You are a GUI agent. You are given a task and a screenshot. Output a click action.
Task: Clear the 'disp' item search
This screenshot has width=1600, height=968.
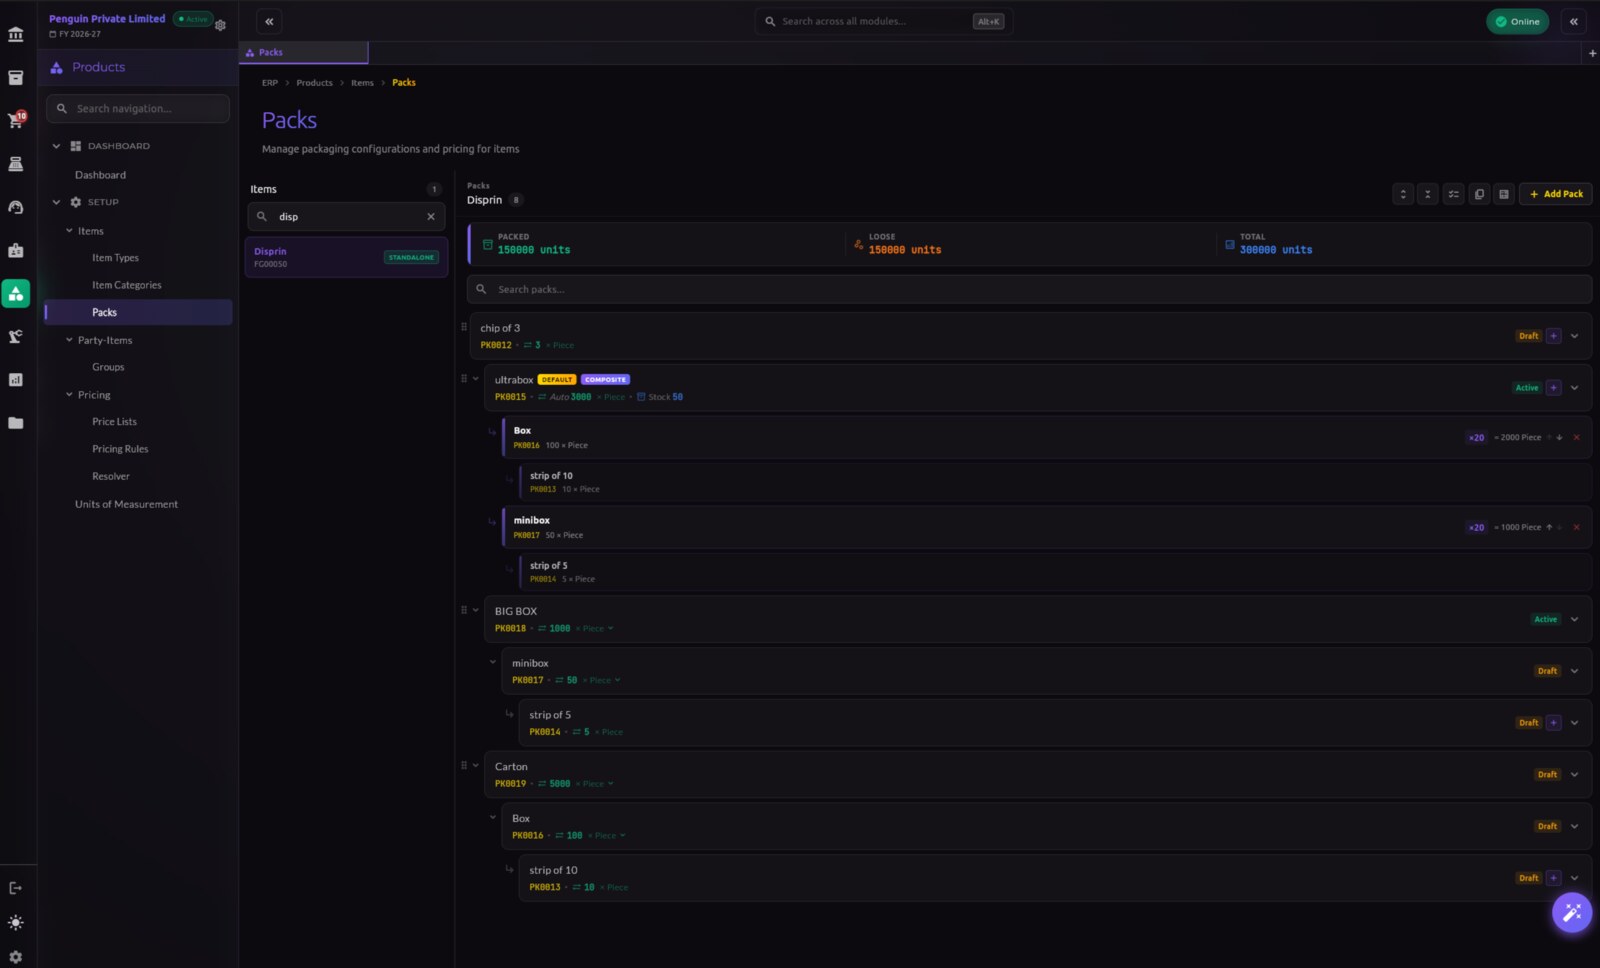coord(431,217)
